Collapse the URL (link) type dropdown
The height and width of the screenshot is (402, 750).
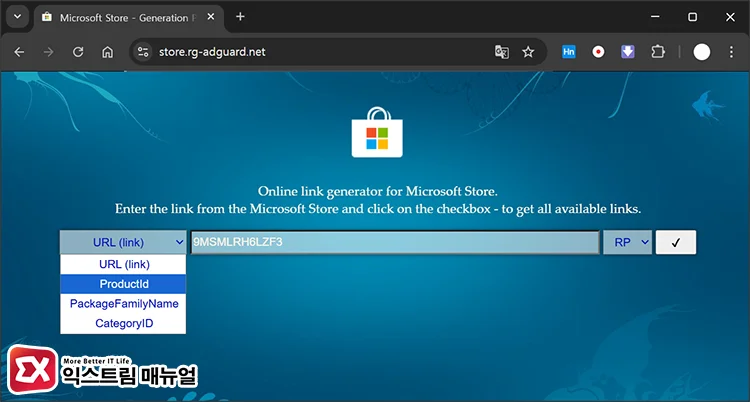coord(123,242)
